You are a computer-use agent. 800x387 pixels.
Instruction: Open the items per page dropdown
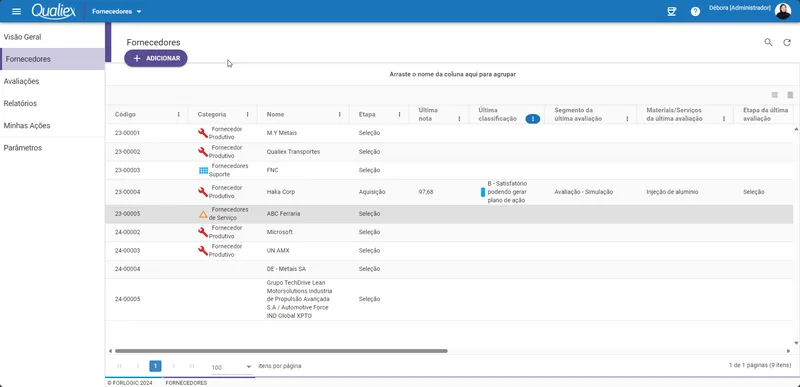coord(232,367)
